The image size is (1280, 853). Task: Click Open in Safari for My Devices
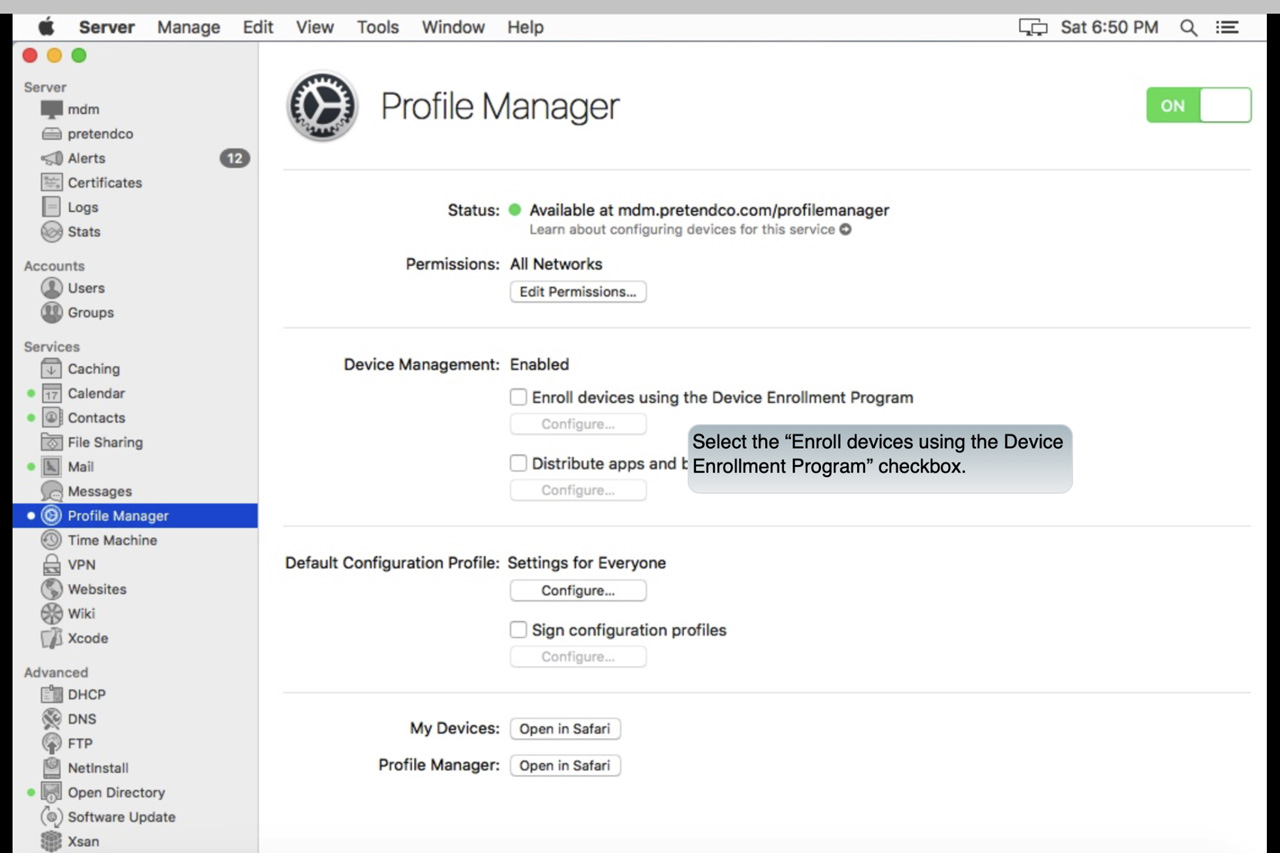tap(565, 729)
